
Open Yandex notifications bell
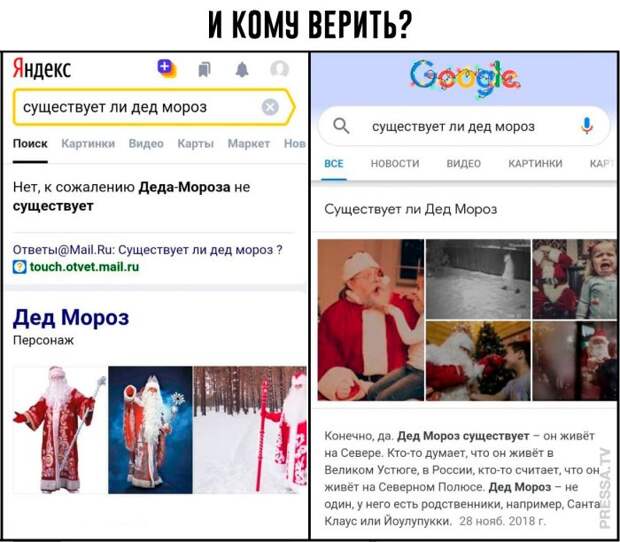click(242, 70)
